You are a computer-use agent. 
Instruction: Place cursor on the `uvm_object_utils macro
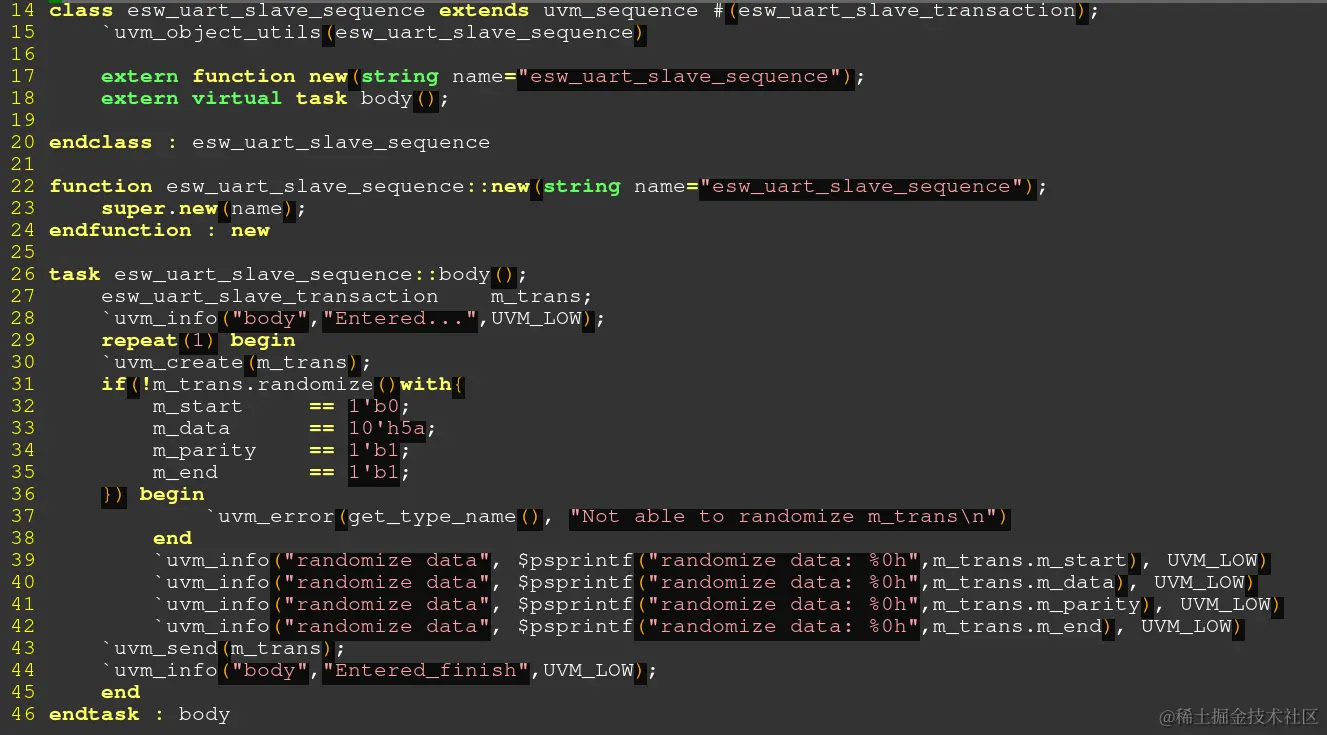[212, 32]
